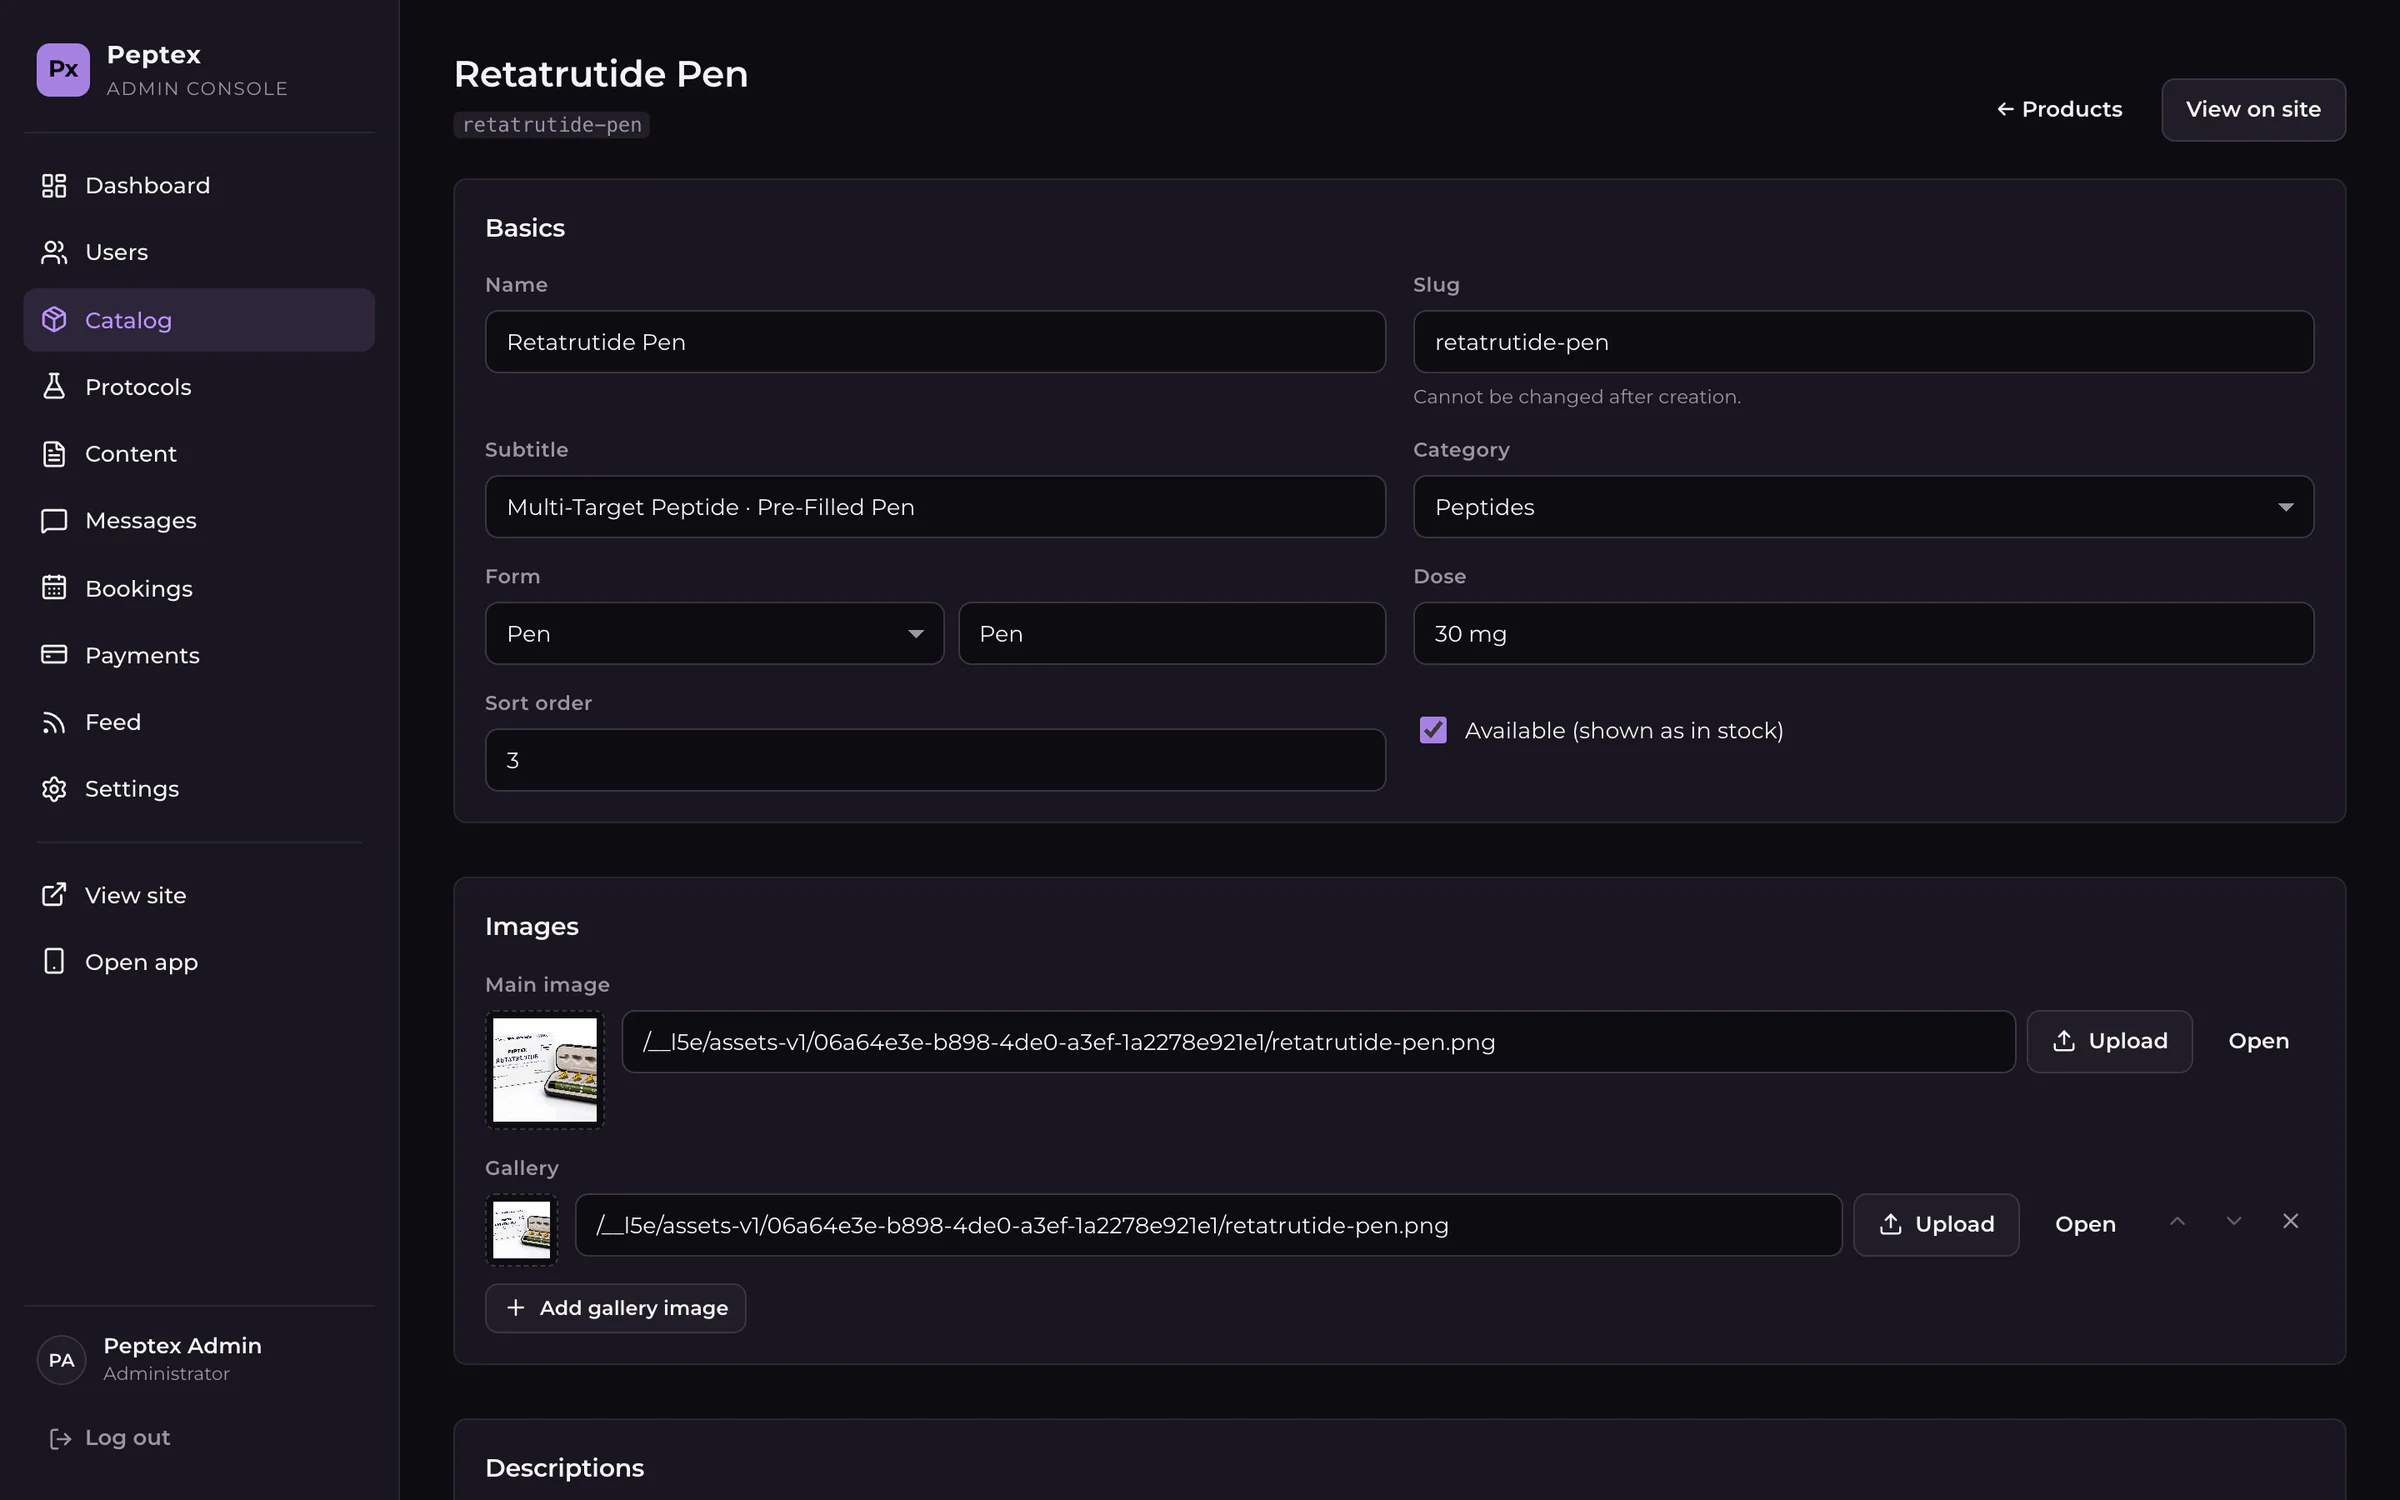Click the Slug field retatrutide-pen
2400x1500 pixels.
pyautogui.click(x=1863, y=342)
